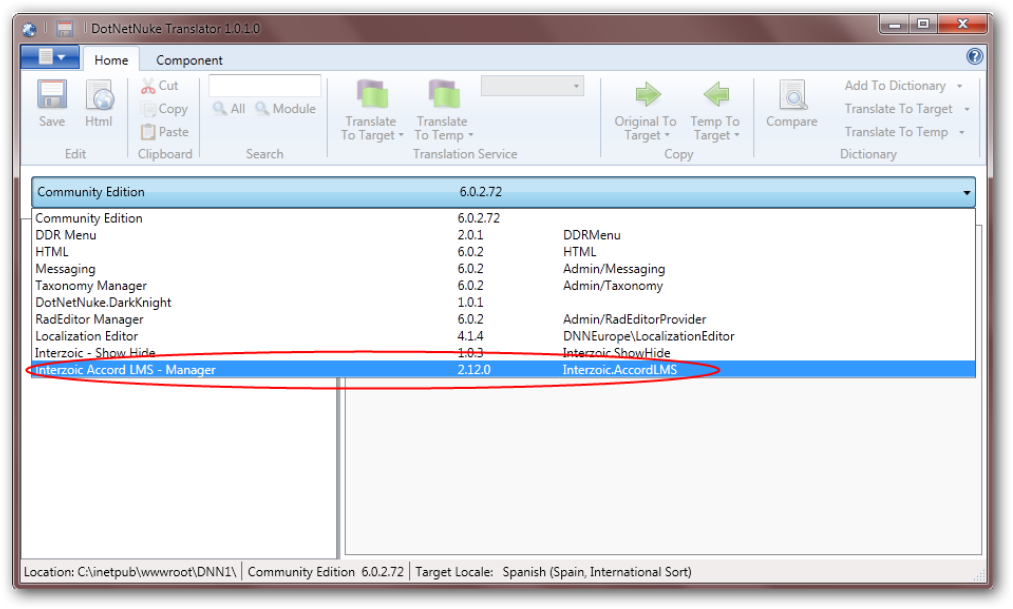Click the window resize grip corner
Viewport: 1013px width, 609px height.
(979, 575)
